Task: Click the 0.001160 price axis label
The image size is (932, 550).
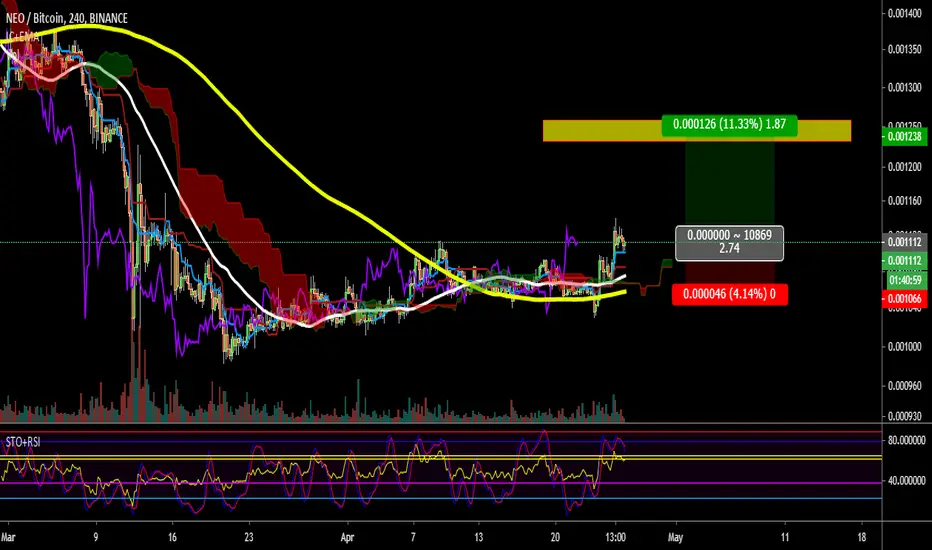Action: point(905,201)
